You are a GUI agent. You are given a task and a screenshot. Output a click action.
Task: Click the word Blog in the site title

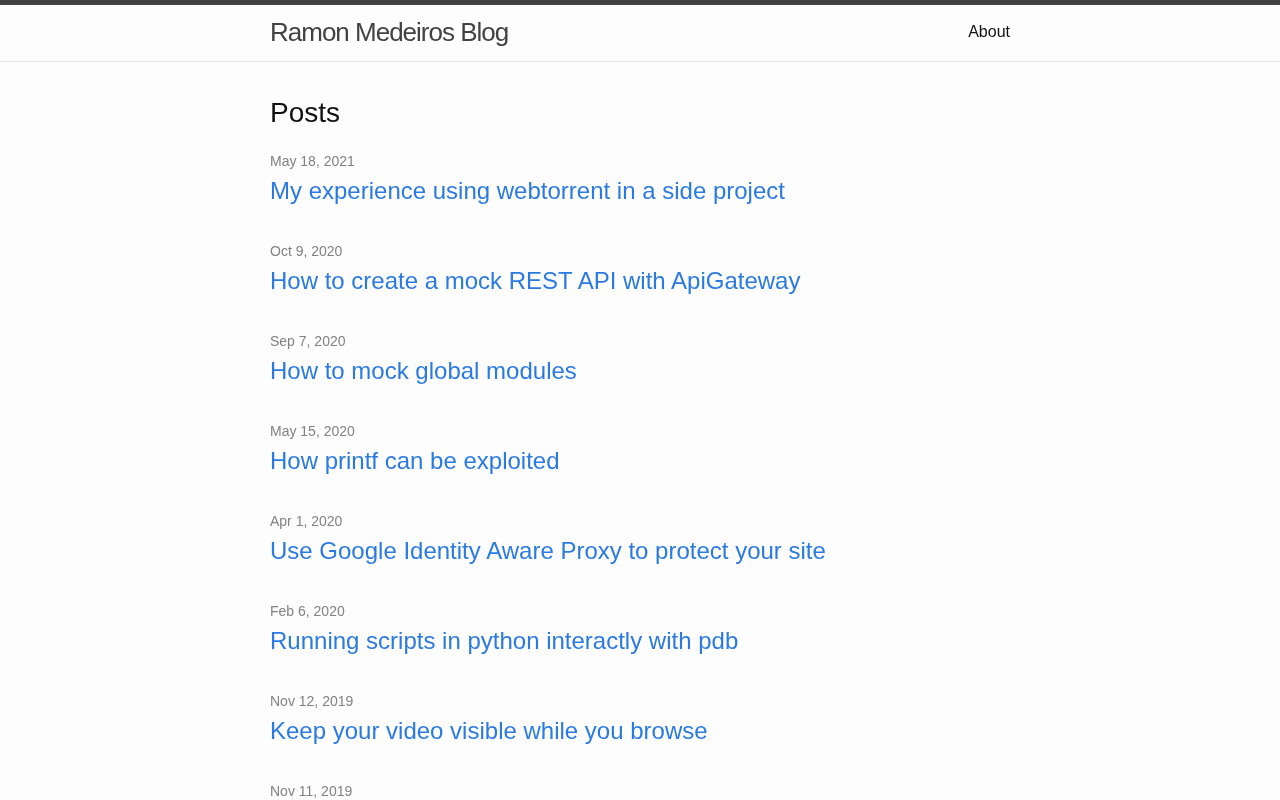coord(484,32)
